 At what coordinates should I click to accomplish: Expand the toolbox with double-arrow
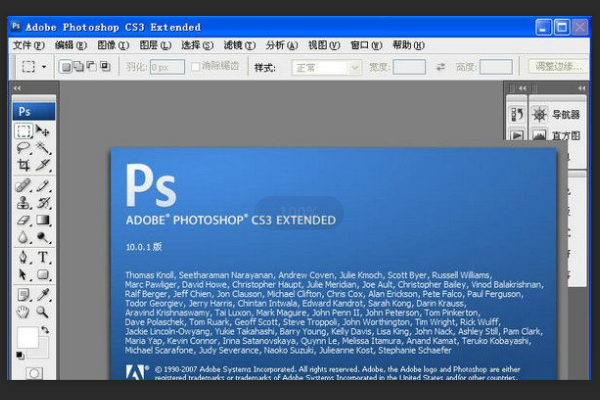(17, 88)
